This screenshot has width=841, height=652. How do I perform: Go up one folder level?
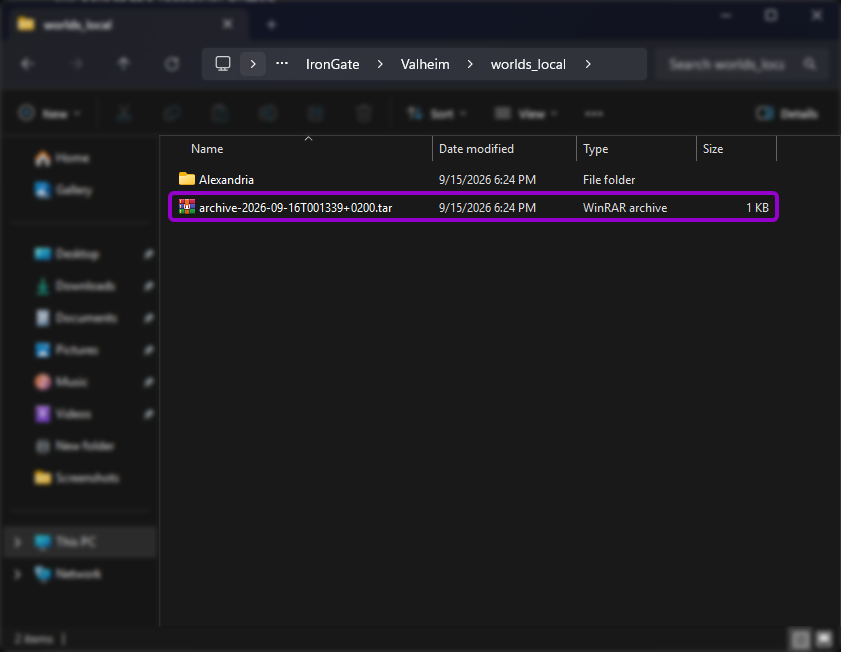pyautogui.click(x=123, y=64)
